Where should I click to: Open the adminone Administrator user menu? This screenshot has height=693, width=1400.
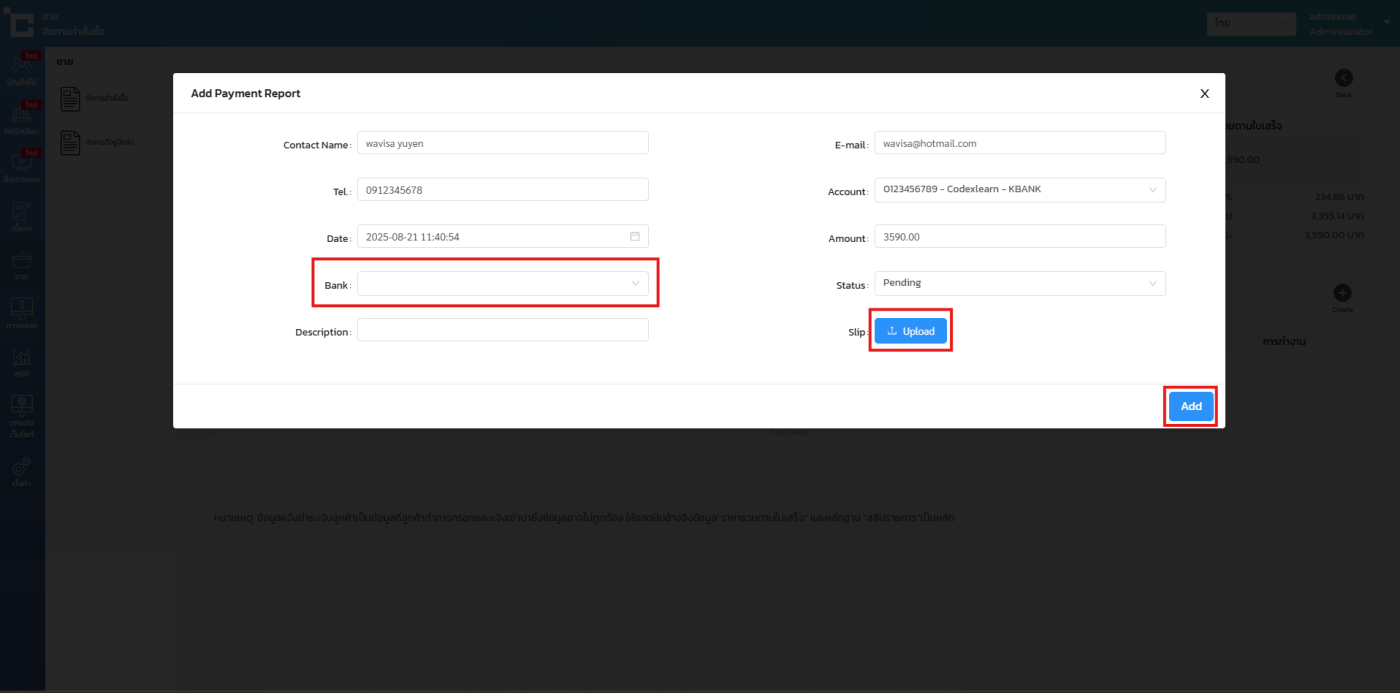pos(1345,24)
